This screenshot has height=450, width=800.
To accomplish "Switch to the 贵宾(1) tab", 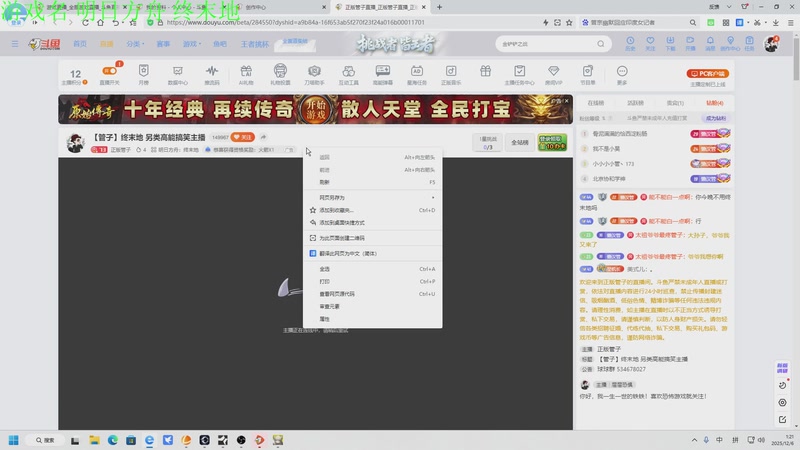I will pos(675,103).
